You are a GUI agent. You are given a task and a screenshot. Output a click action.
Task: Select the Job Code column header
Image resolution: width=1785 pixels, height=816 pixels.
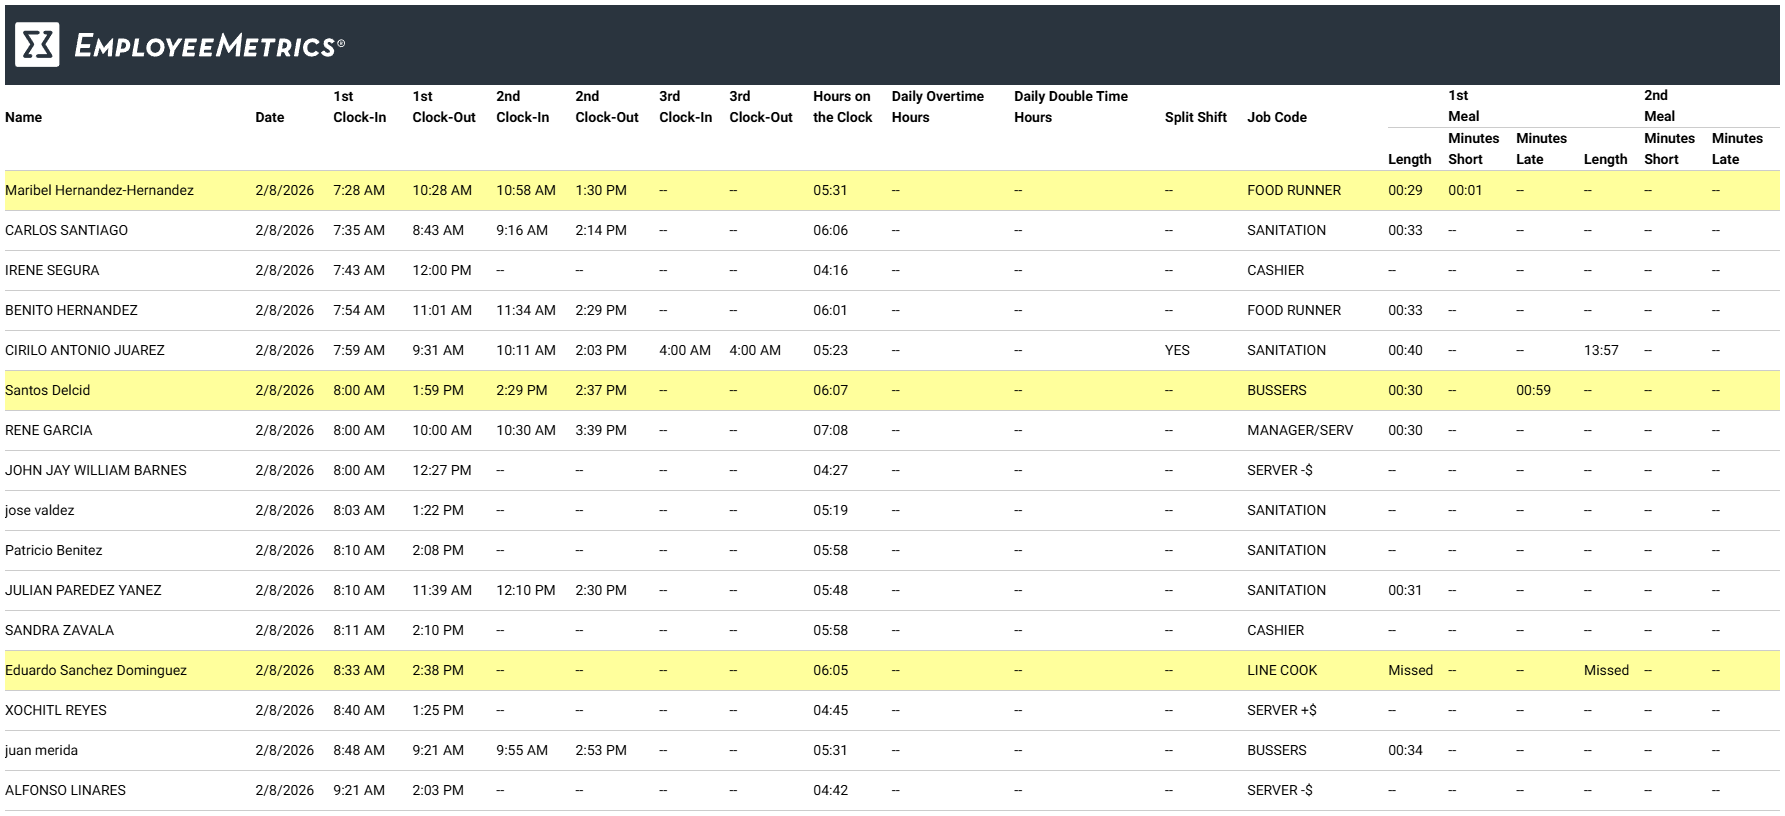pos(1276,117)
